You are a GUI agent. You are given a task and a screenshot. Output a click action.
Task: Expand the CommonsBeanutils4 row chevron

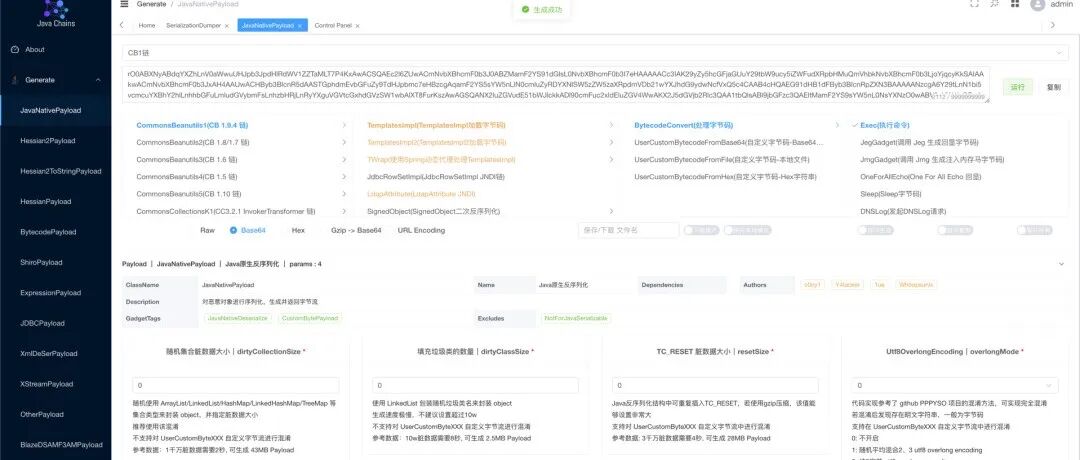coord(344,177)
